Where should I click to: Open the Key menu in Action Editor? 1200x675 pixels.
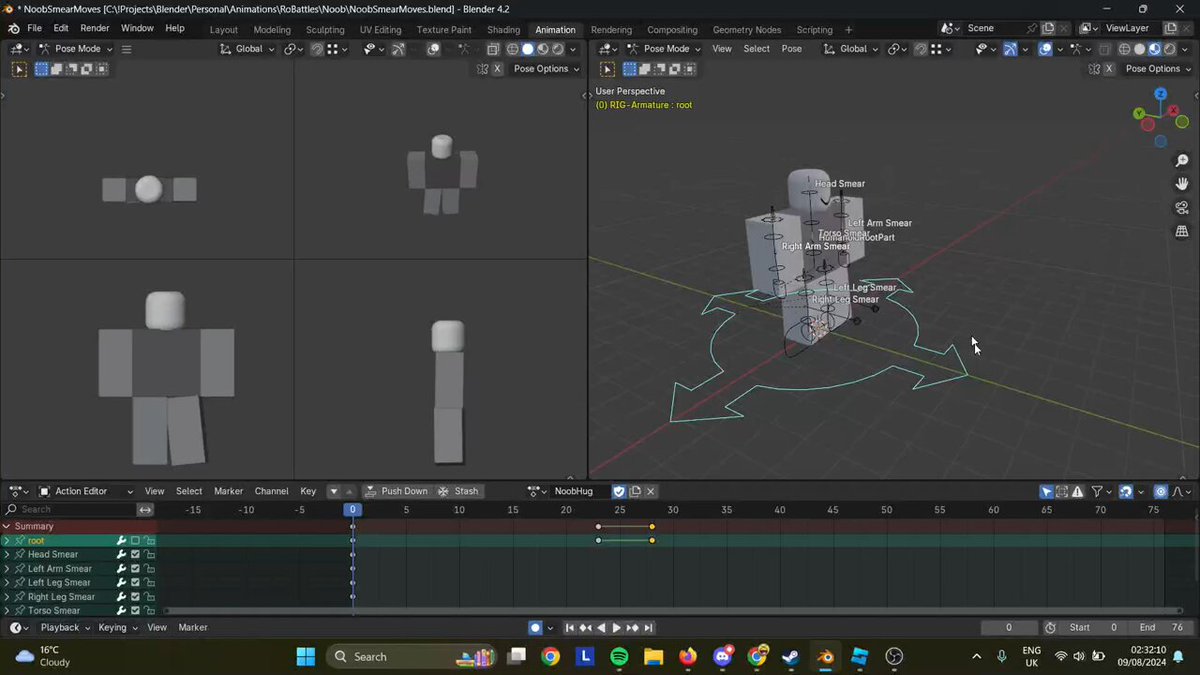pyautogui.click(x=308, y=491)
